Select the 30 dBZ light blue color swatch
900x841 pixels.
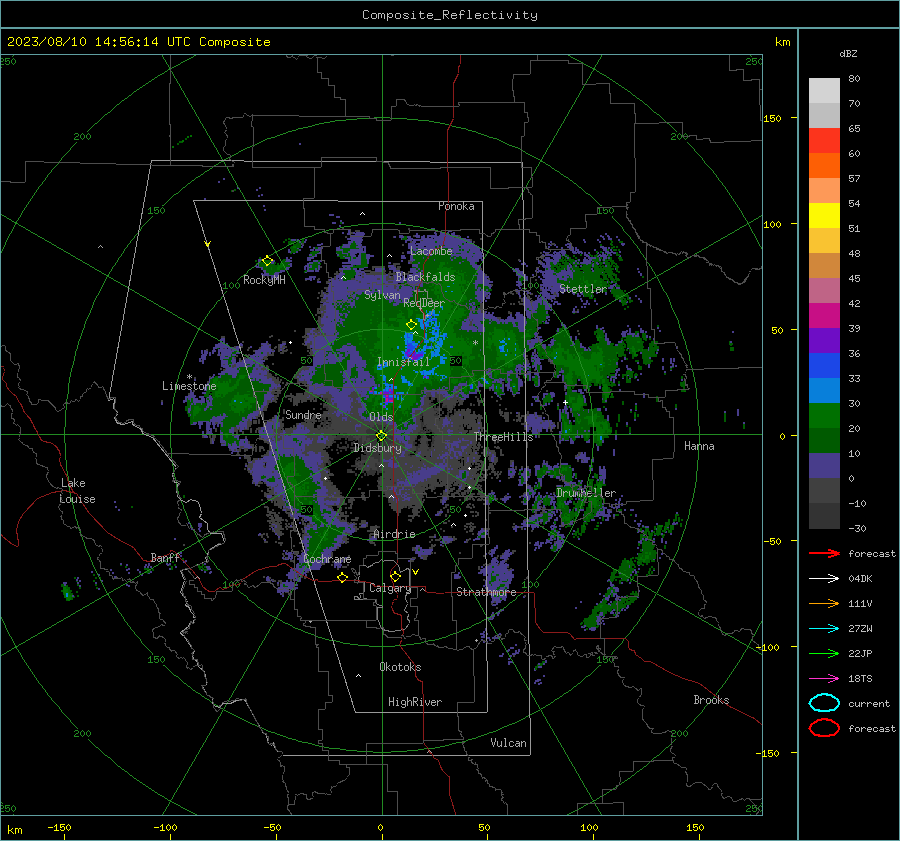[824, 391]
